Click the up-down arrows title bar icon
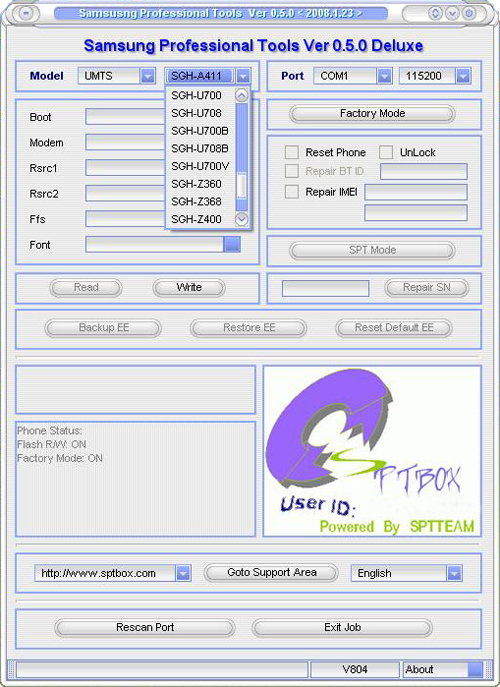 click(435, 13)
